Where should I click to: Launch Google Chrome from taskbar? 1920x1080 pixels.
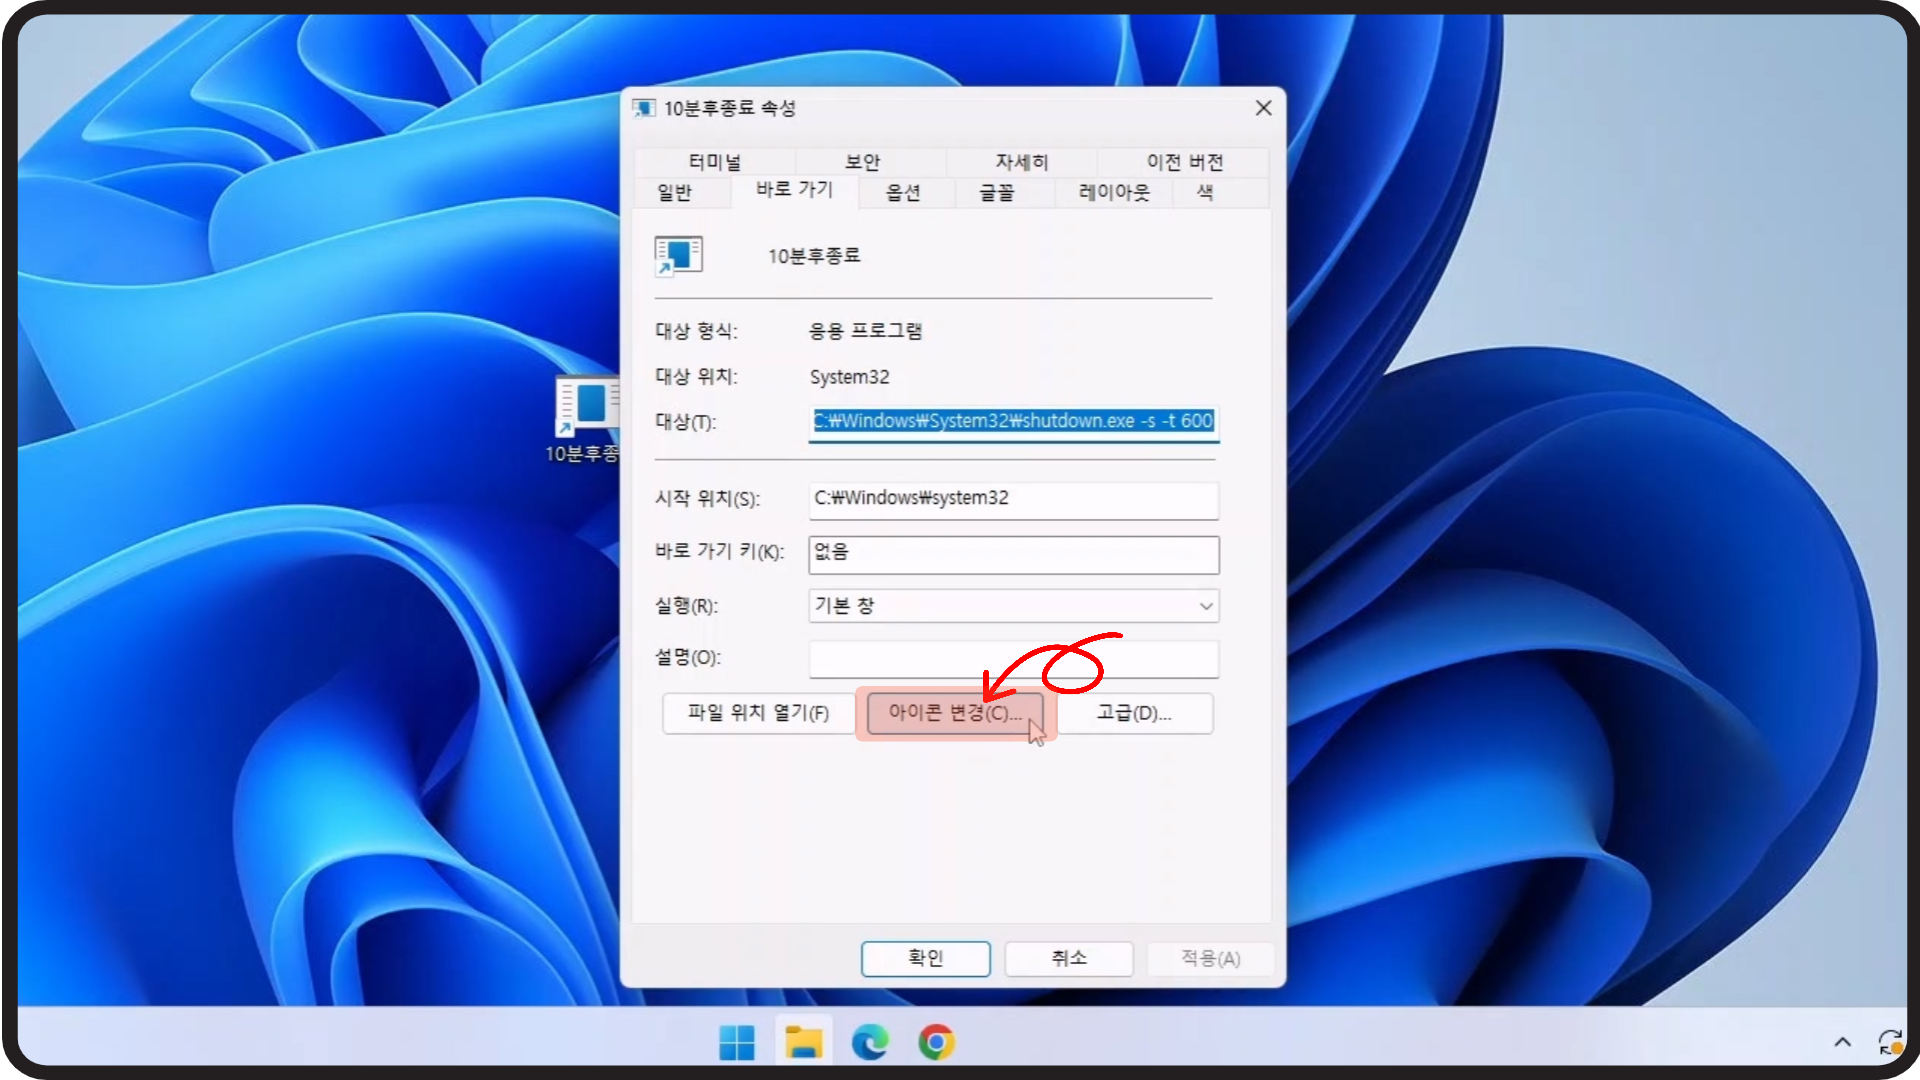pos(936,1043)
